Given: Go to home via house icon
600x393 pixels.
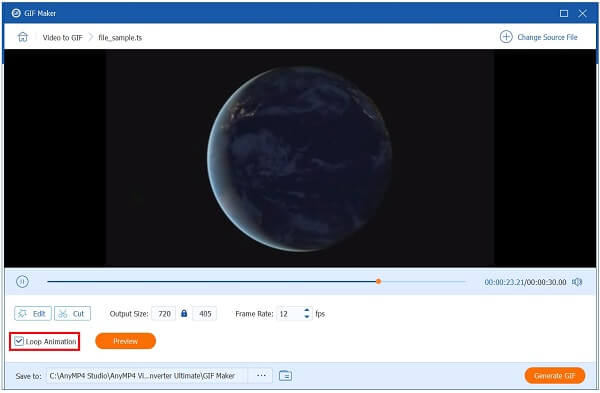Looking at the screenshot, I should [x=23, y=37].
